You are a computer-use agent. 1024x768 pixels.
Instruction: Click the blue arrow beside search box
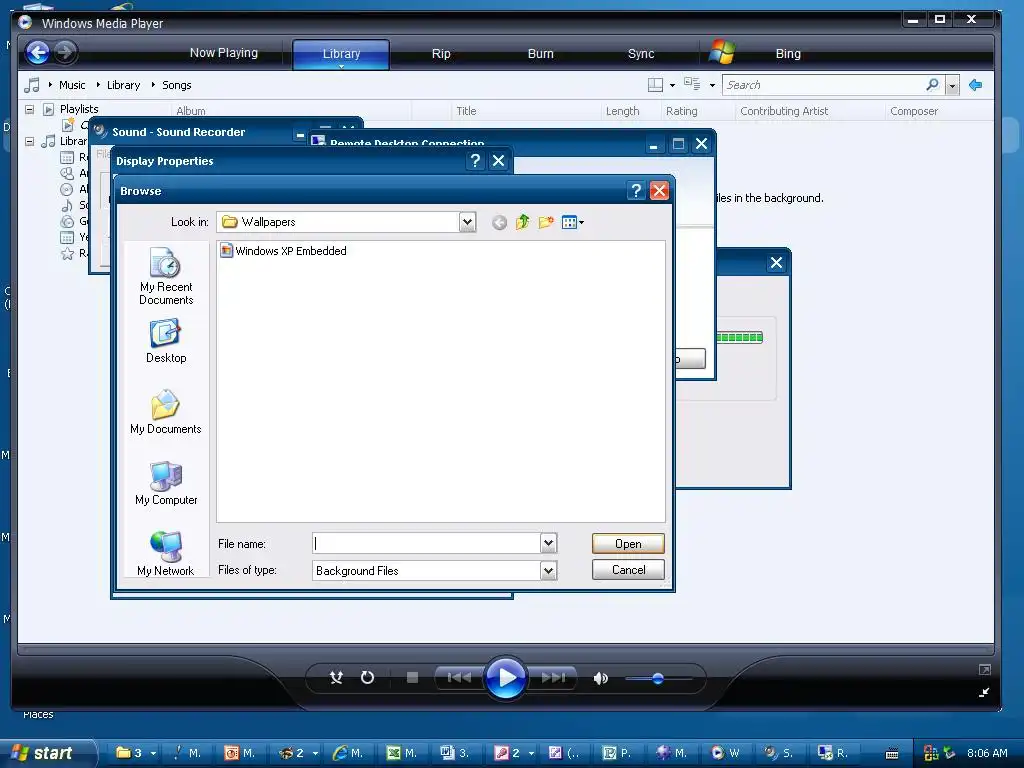pos(976,85)
